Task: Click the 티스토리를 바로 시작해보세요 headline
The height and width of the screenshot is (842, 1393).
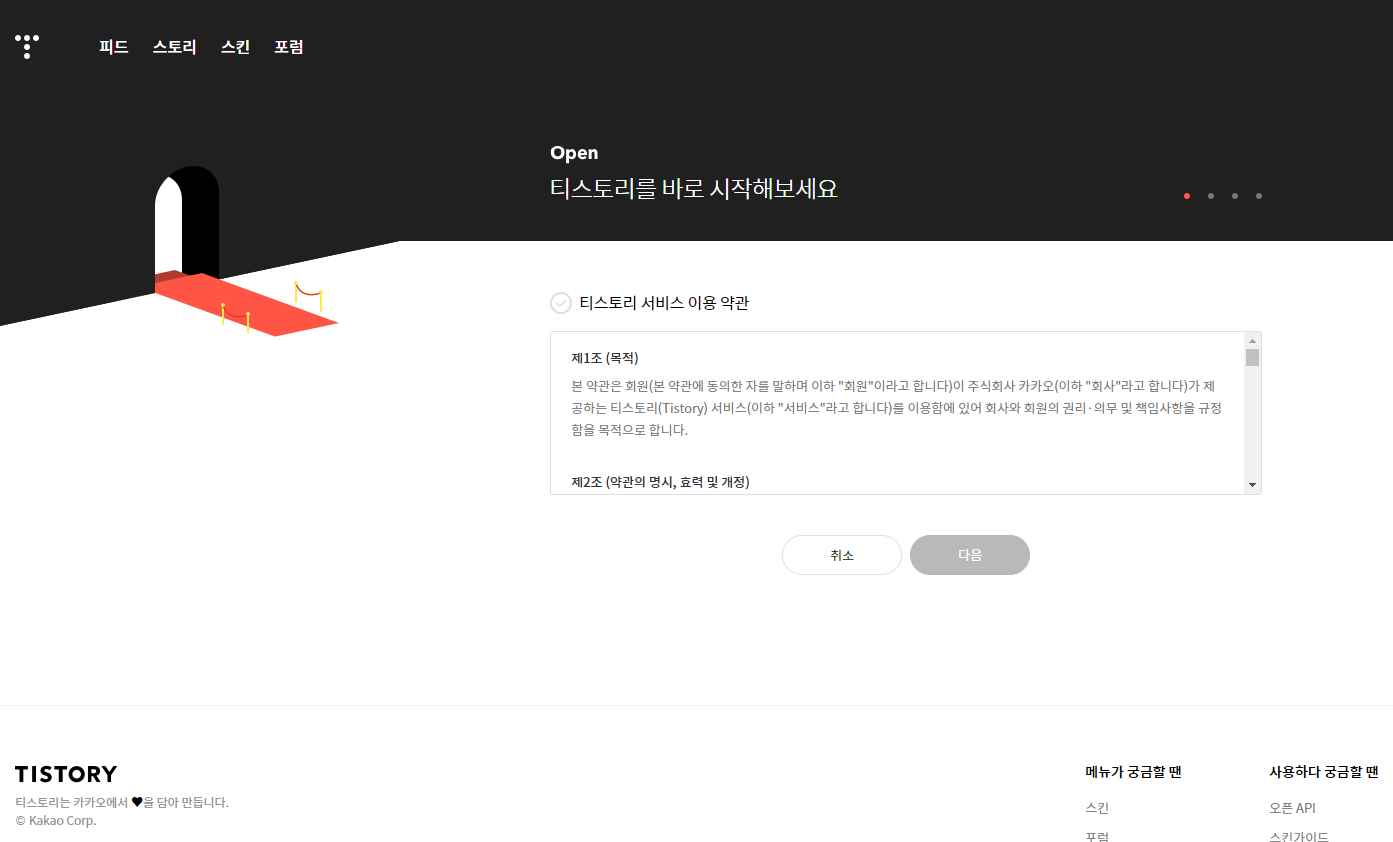Action: [x=694, y=188]
